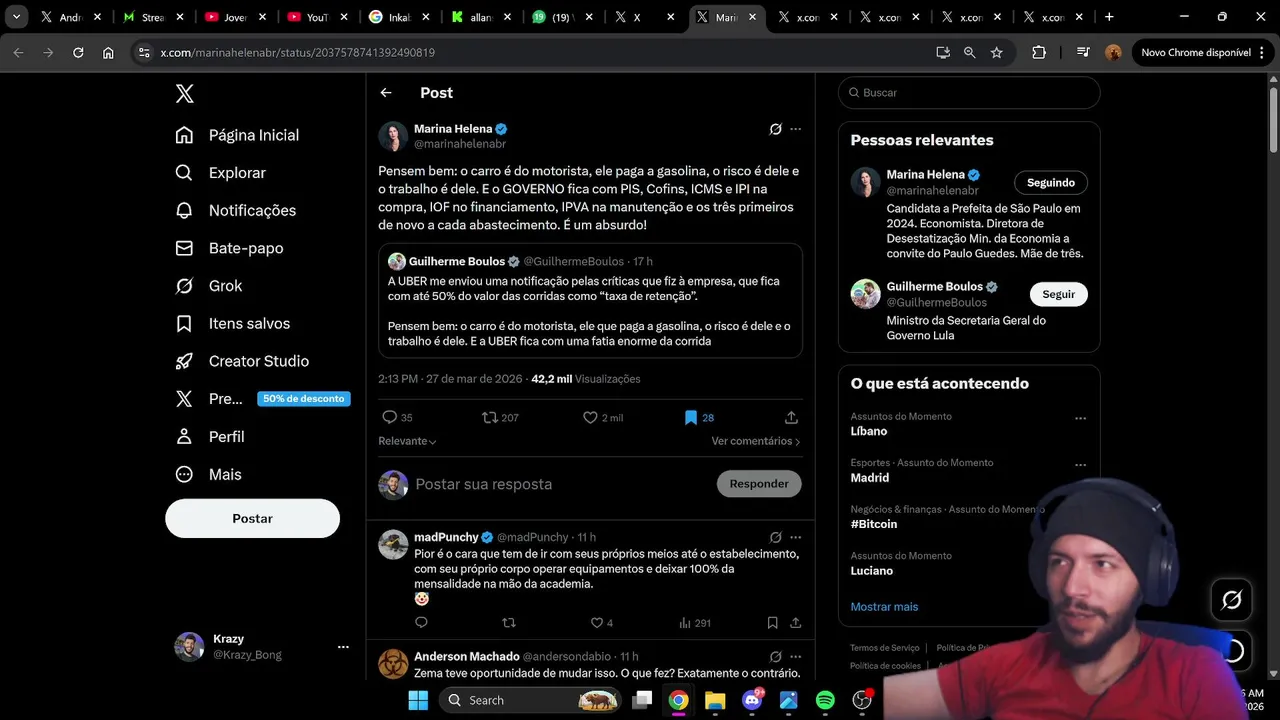Go to Página Inicial
This screenshot has height=720, width=1280.
[237, 135]
